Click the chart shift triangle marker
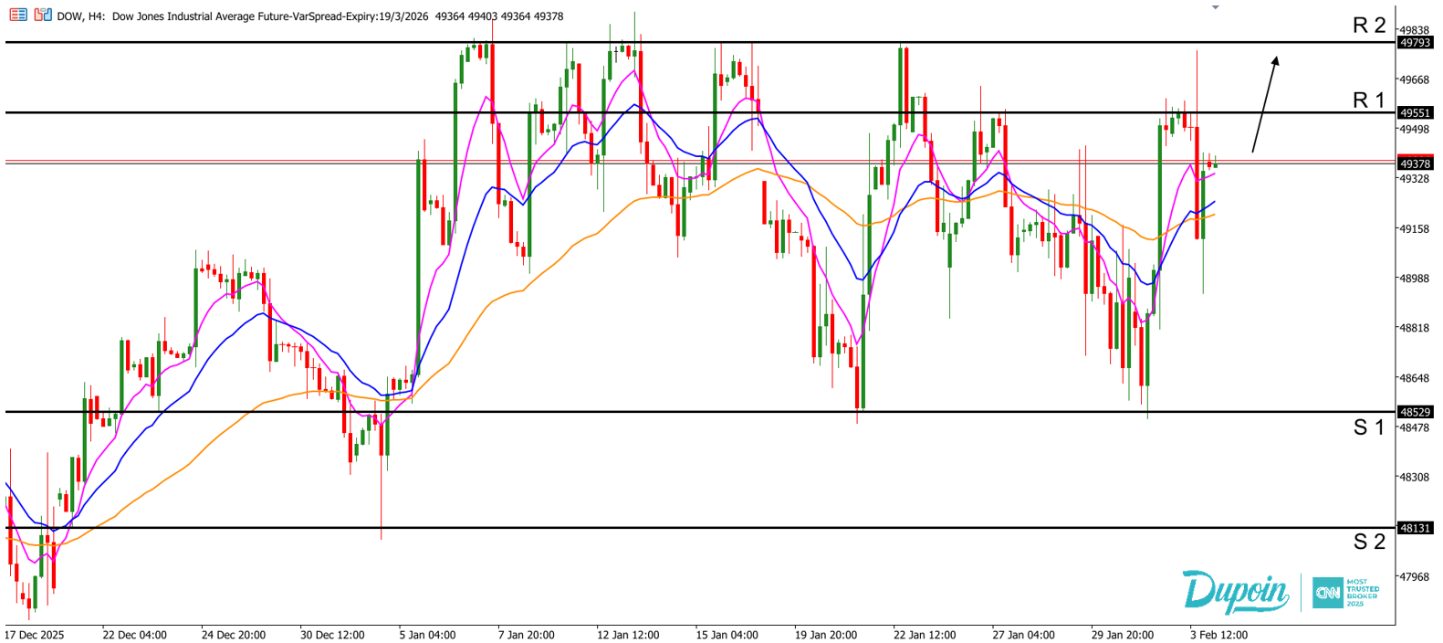This screenshot has height=643, width=1443. 1215,7
